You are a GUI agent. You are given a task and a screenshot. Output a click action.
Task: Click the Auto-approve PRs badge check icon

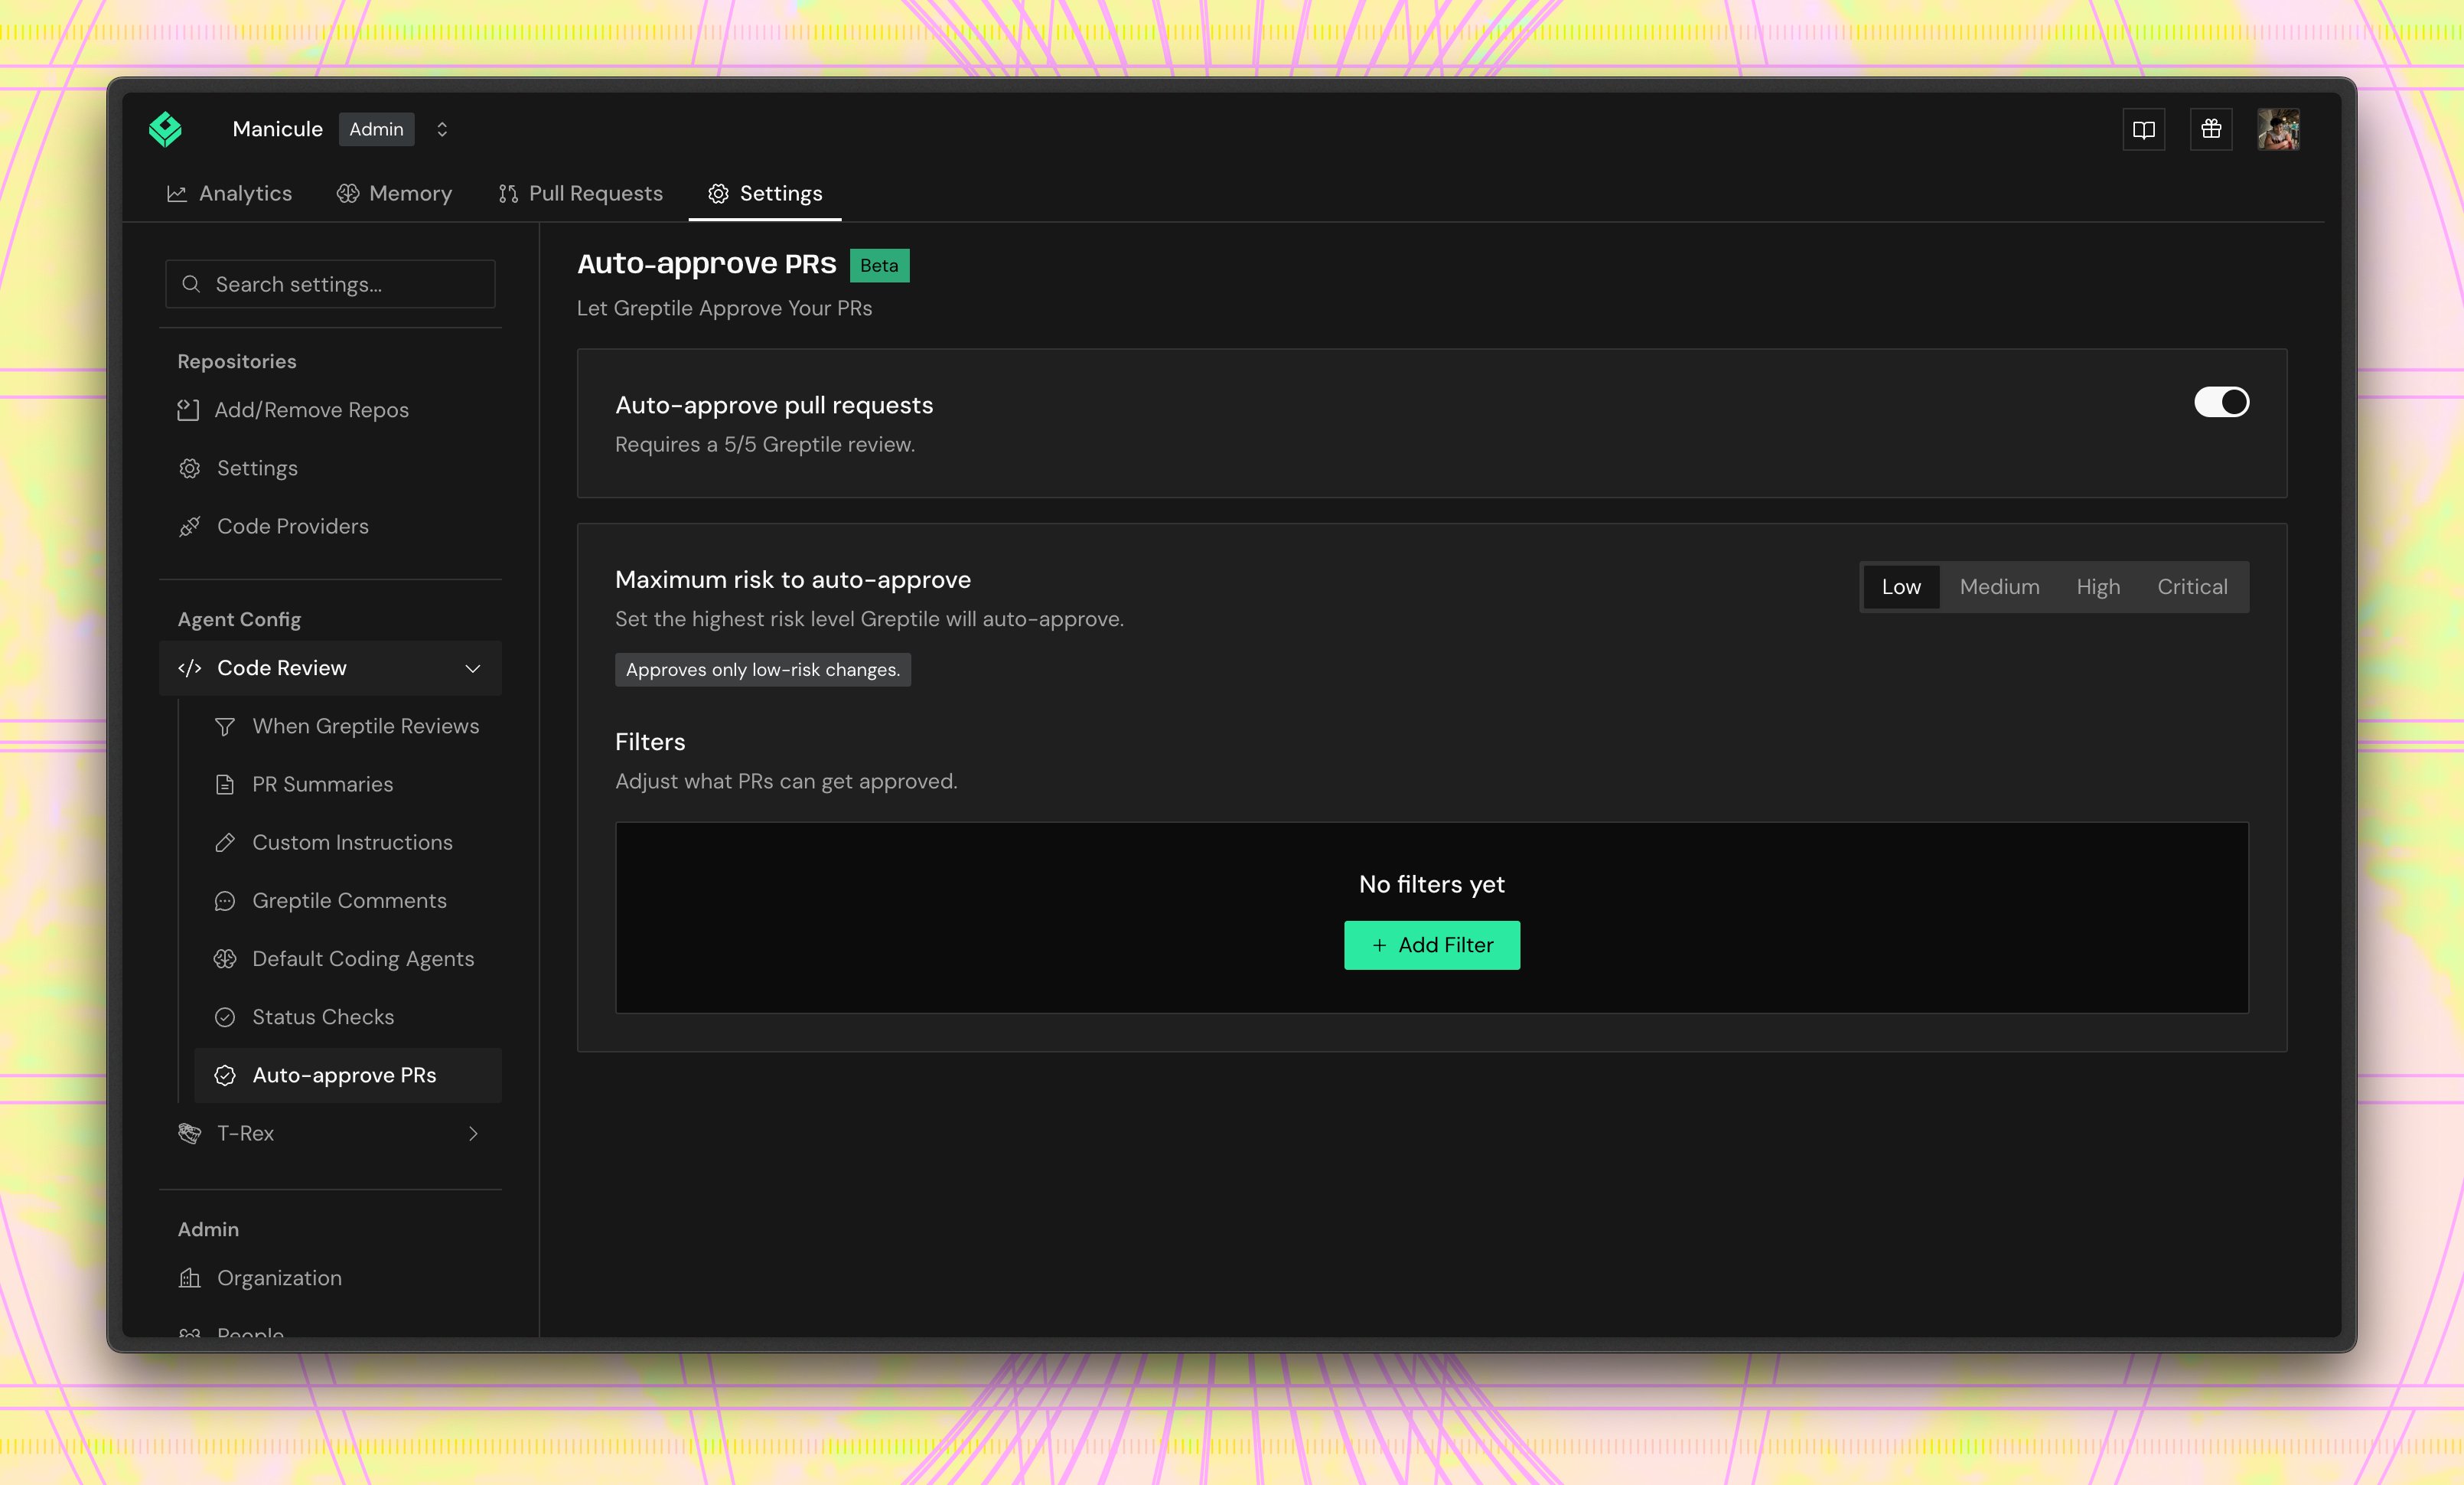click(225, 1075)
